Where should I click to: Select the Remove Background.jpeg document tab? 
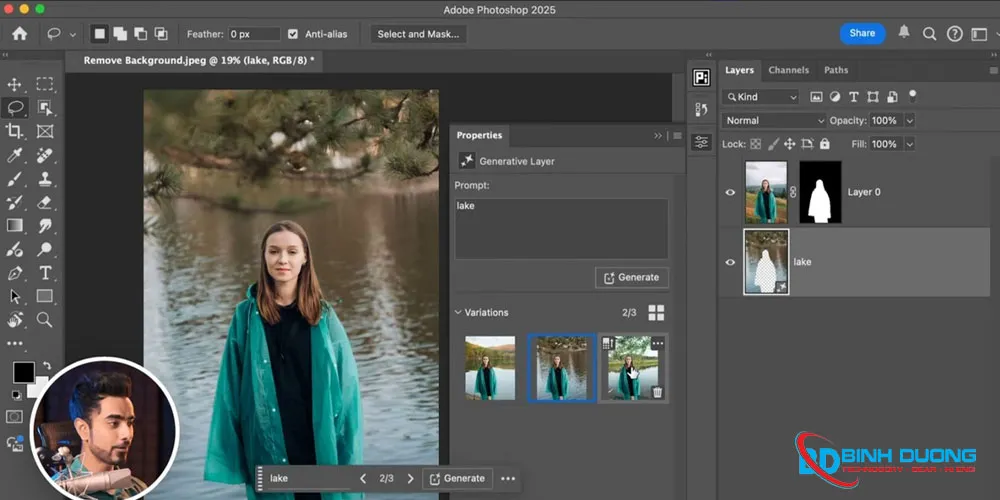[x=198, y=61]
